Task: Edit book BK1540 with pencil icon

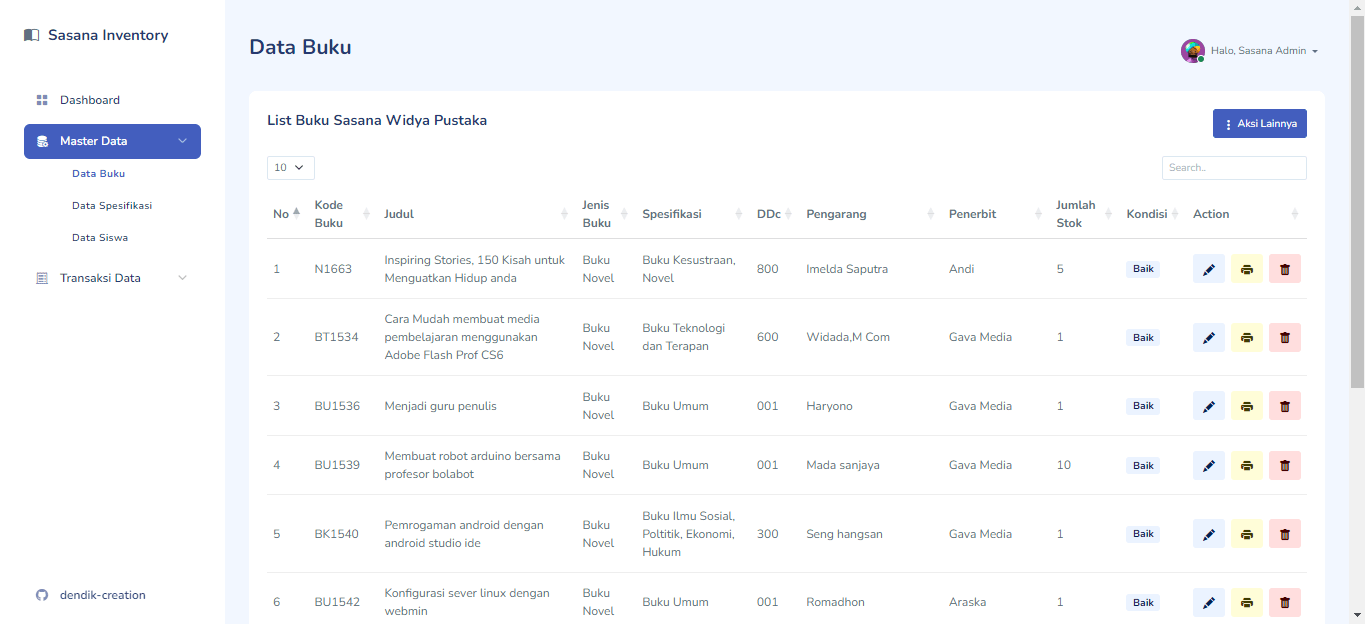Action: pos(1209,534)
